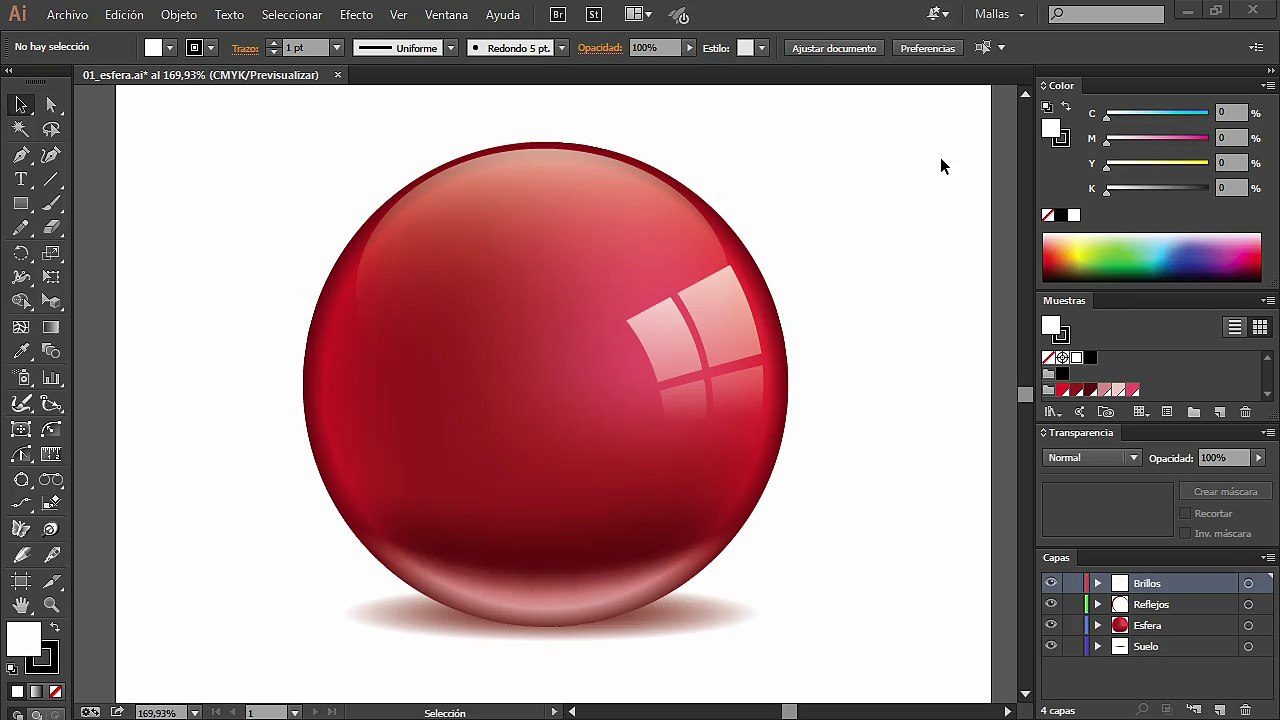Hide the Reflejos layer

tap(1050, 604)
